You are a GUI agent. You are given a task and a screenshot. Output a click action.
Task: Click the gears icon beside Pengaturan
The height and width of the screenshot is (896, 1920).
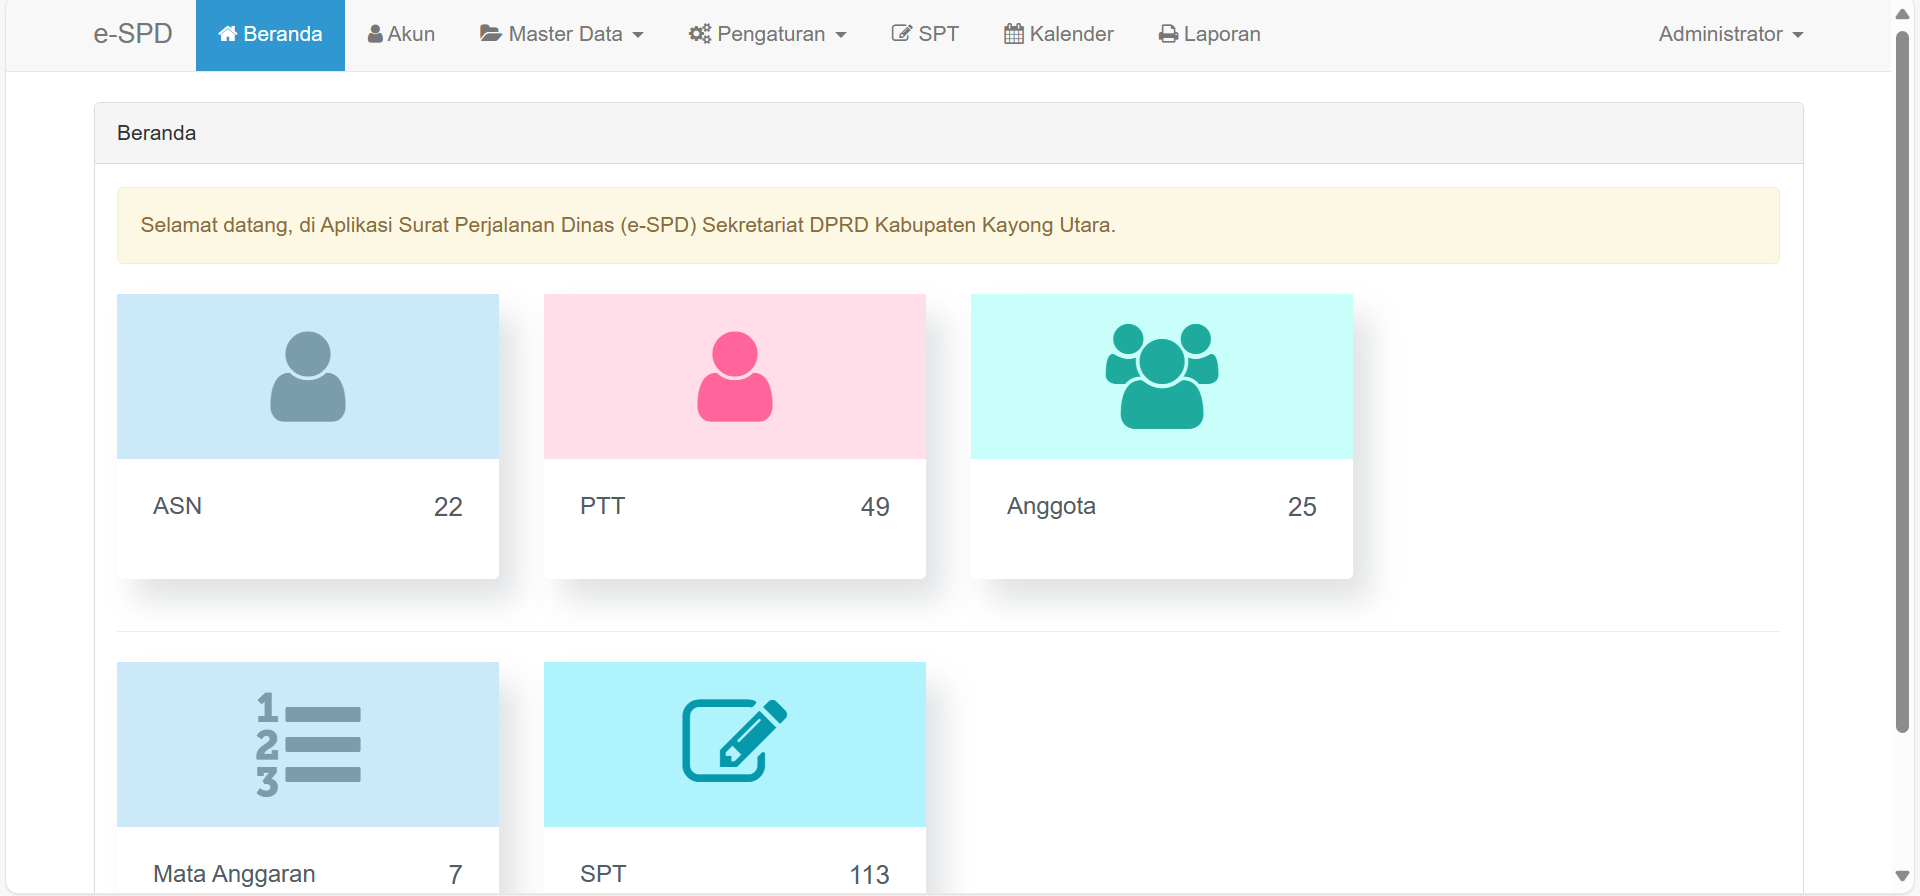click(700, 34)
